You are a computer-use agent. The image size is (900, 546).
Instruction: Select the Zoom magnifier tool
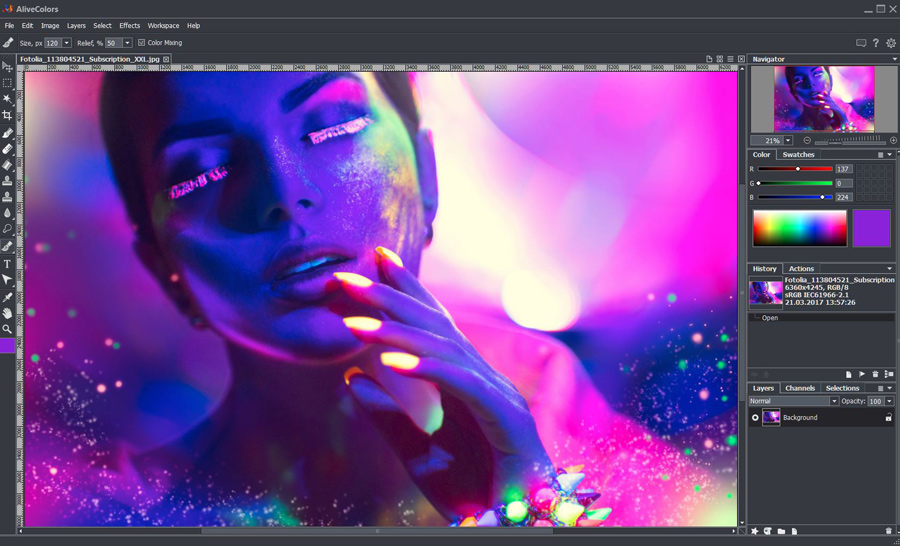point(7,329)
